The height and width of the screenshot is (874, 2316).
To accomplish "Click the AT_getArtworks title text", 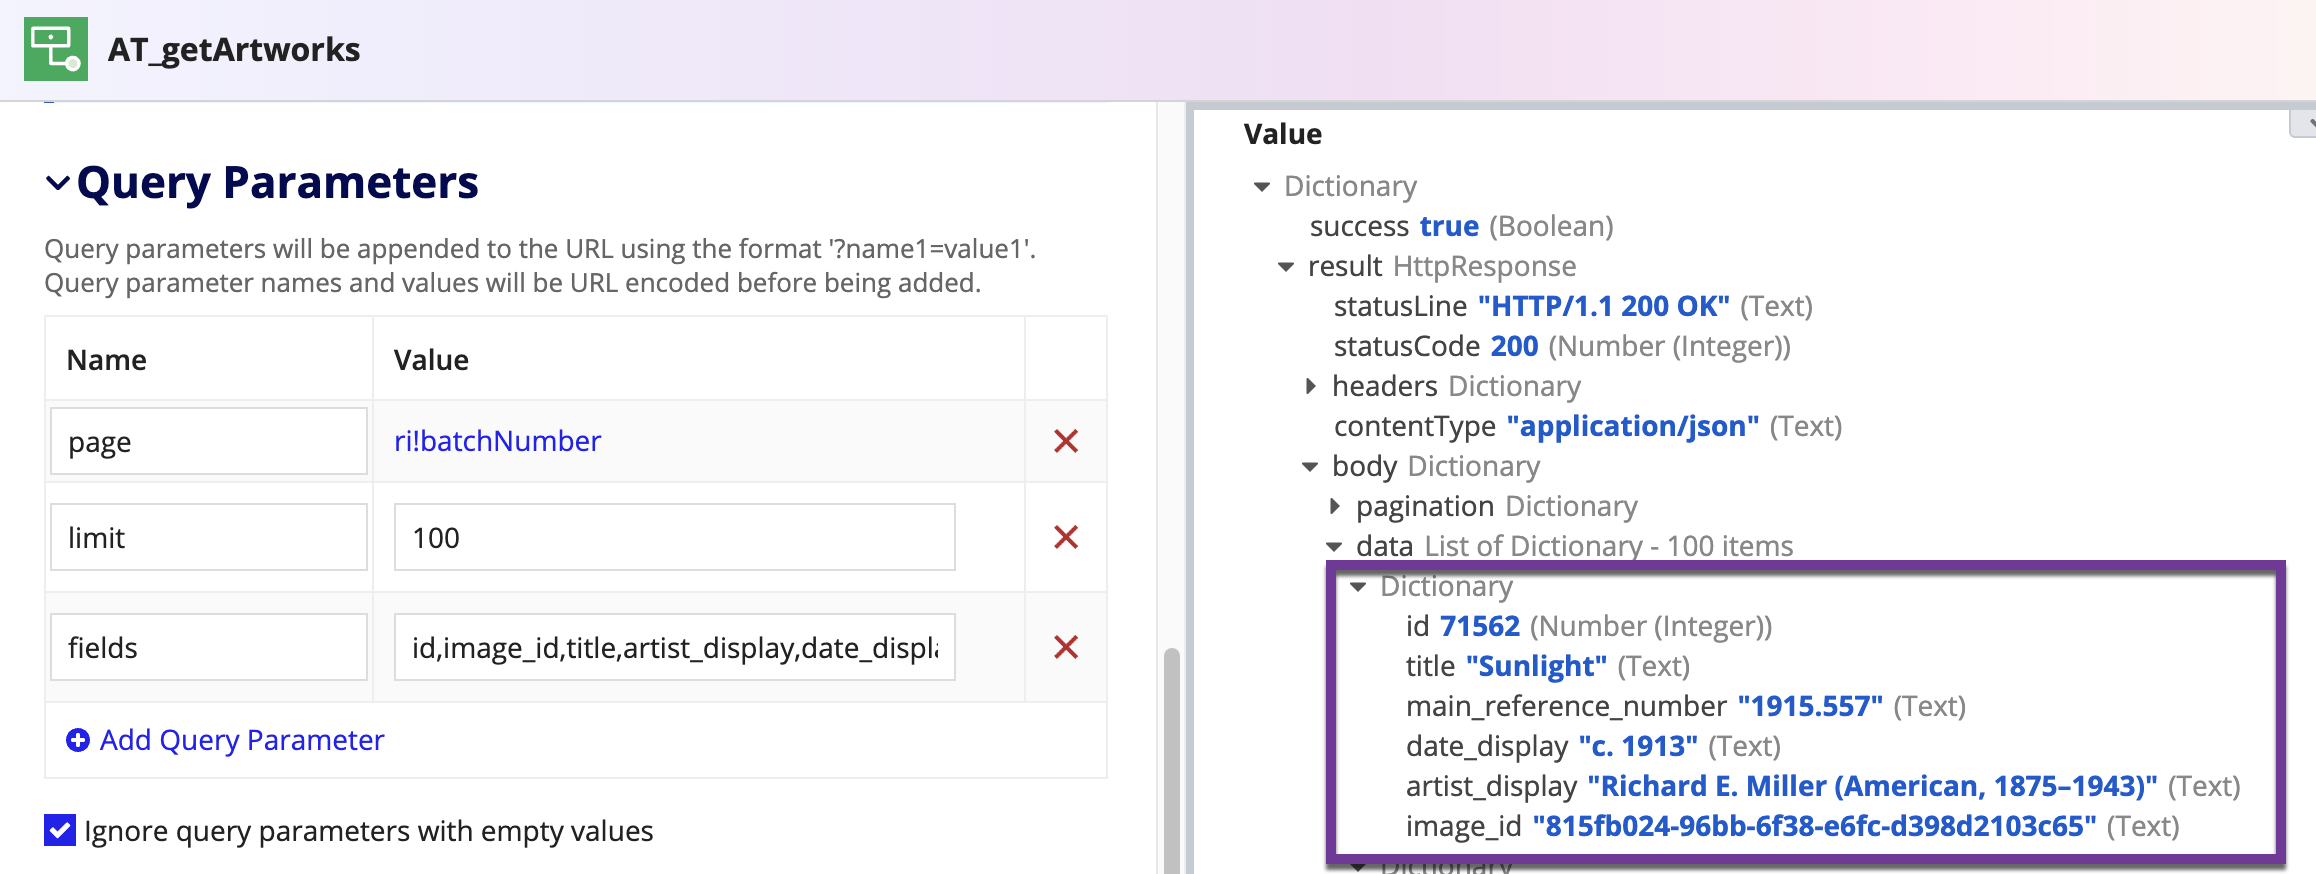I will [x=234, y=50].
